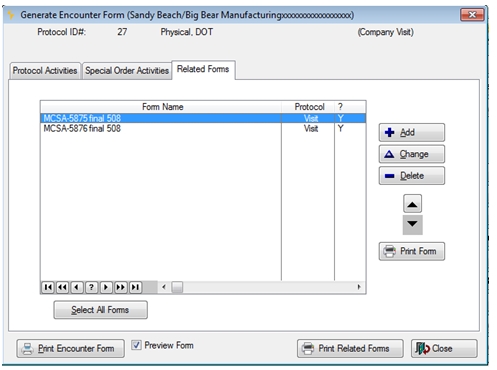Click the horizontal scrollbar left arrow
497x370 pixels.
click(x=164, y=287)
